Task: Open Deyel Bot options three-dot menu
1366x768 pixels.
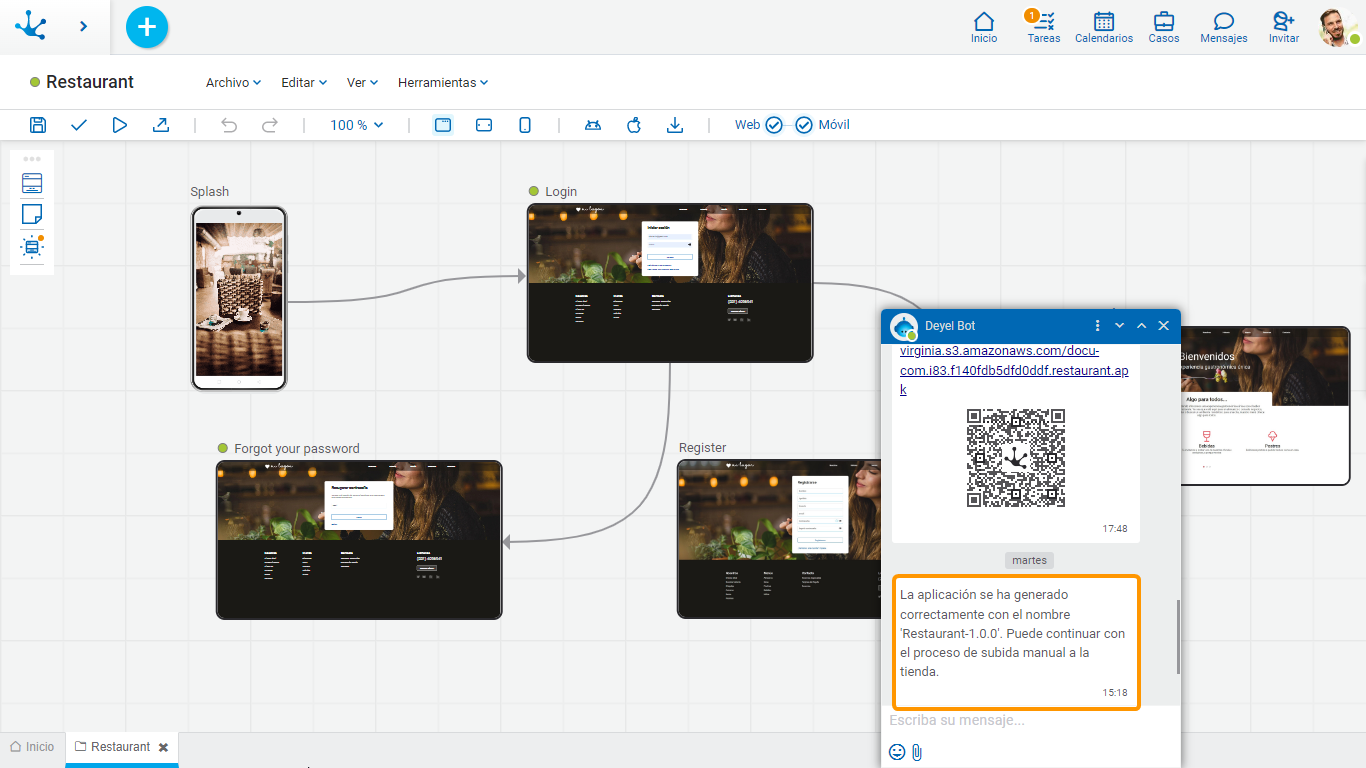Action: pyautogui.click(x=1097, y=326)
